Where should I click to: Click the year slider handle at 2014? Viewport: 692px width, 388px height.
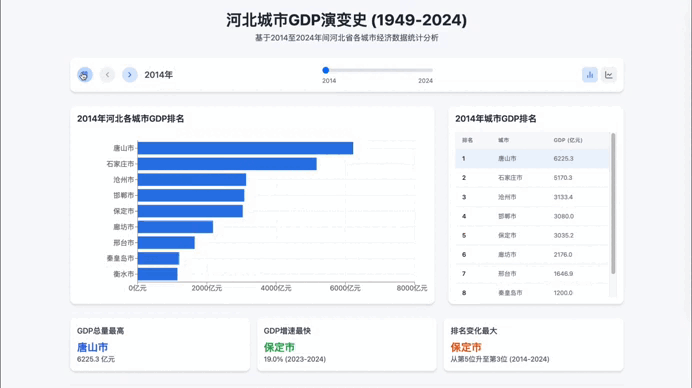click(326, 70)
